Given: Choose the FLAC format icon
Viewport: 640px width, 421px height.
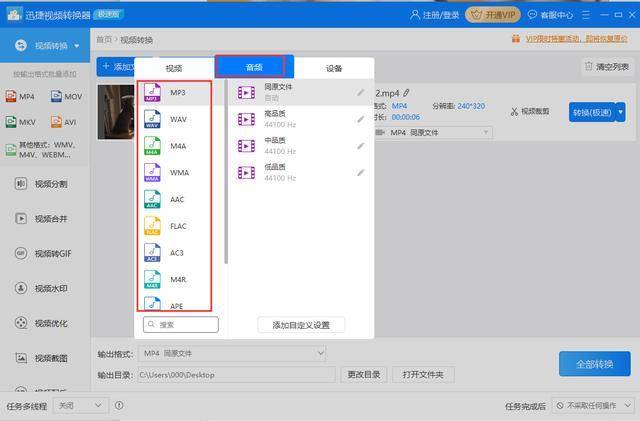Looking at the screenshot, I should coord(152,226).
